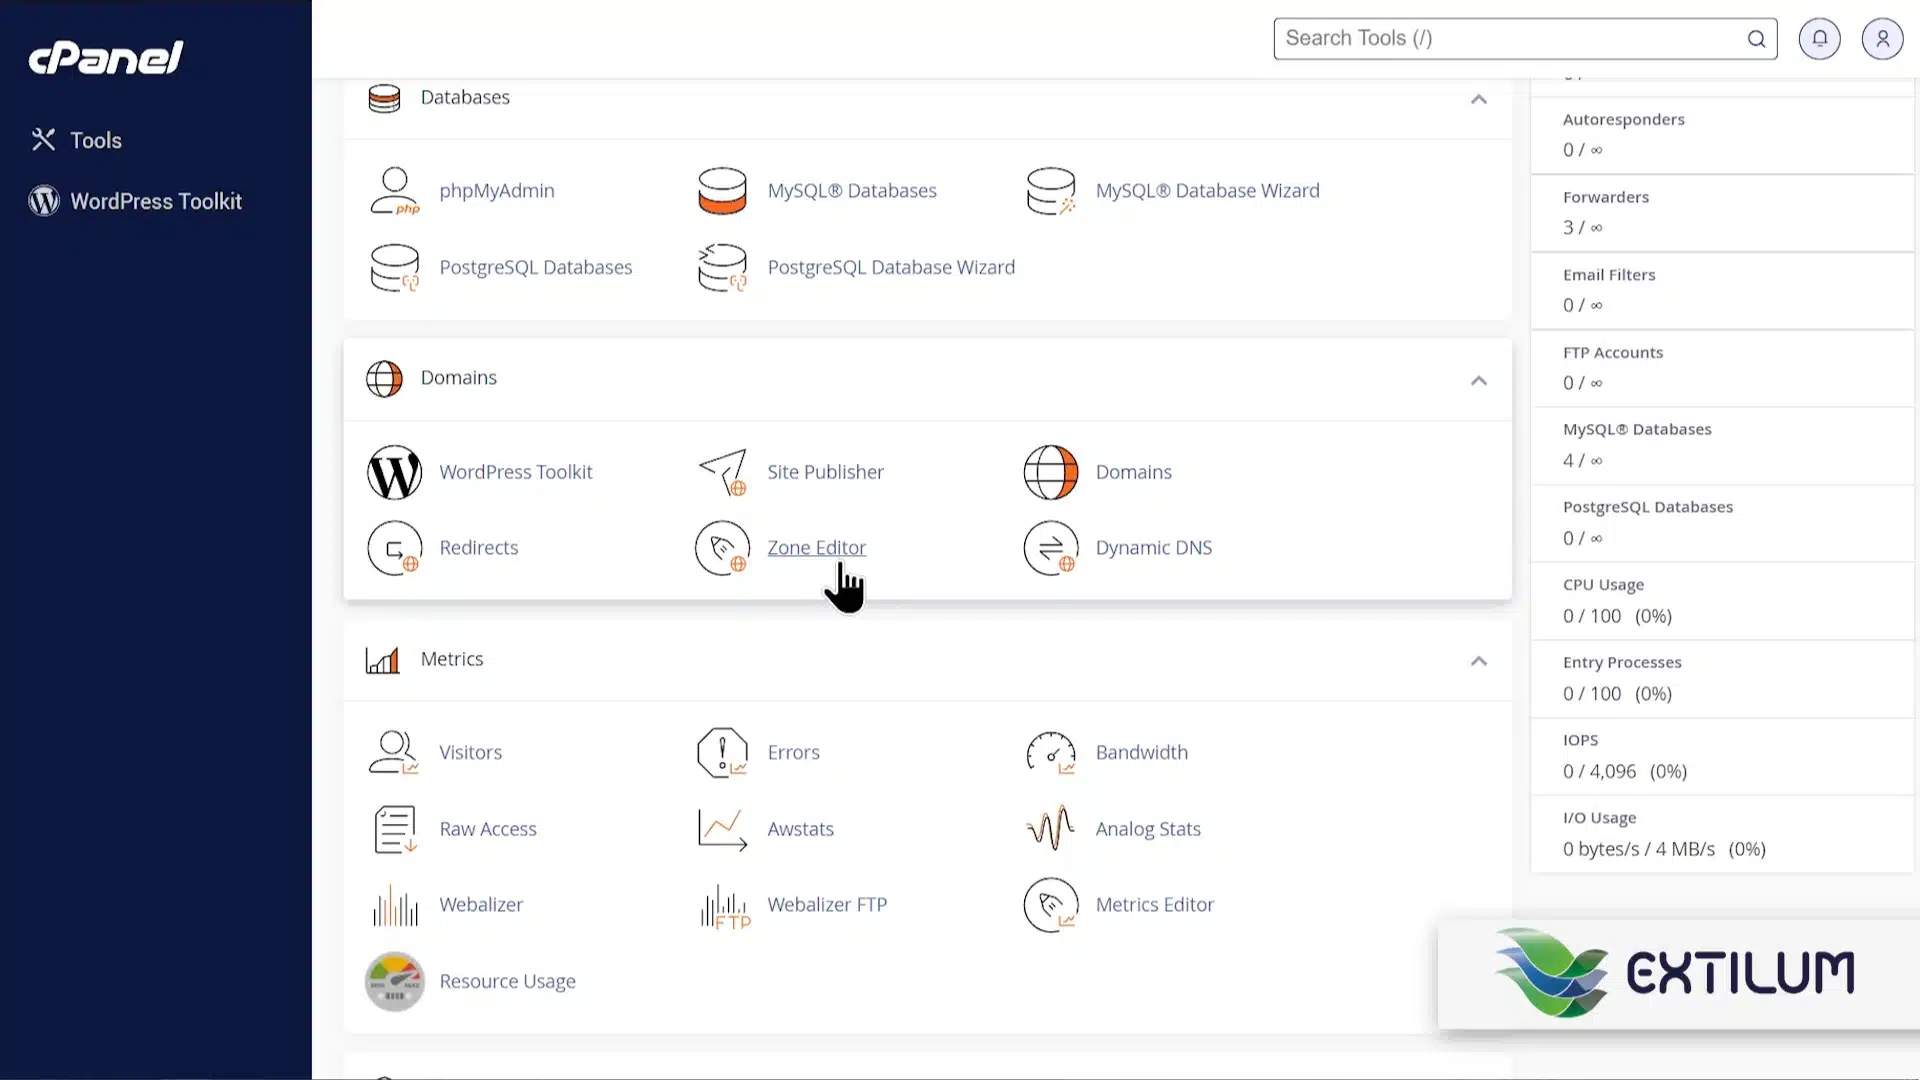The image size is (1920, 1080).
Task: Click the cPanel logo
Action: coord(106,58)
